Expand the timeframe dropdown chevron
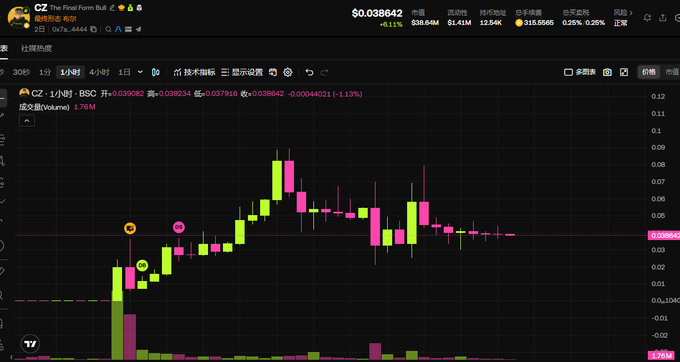Screen dimensions: 680x362 (140, 72)
